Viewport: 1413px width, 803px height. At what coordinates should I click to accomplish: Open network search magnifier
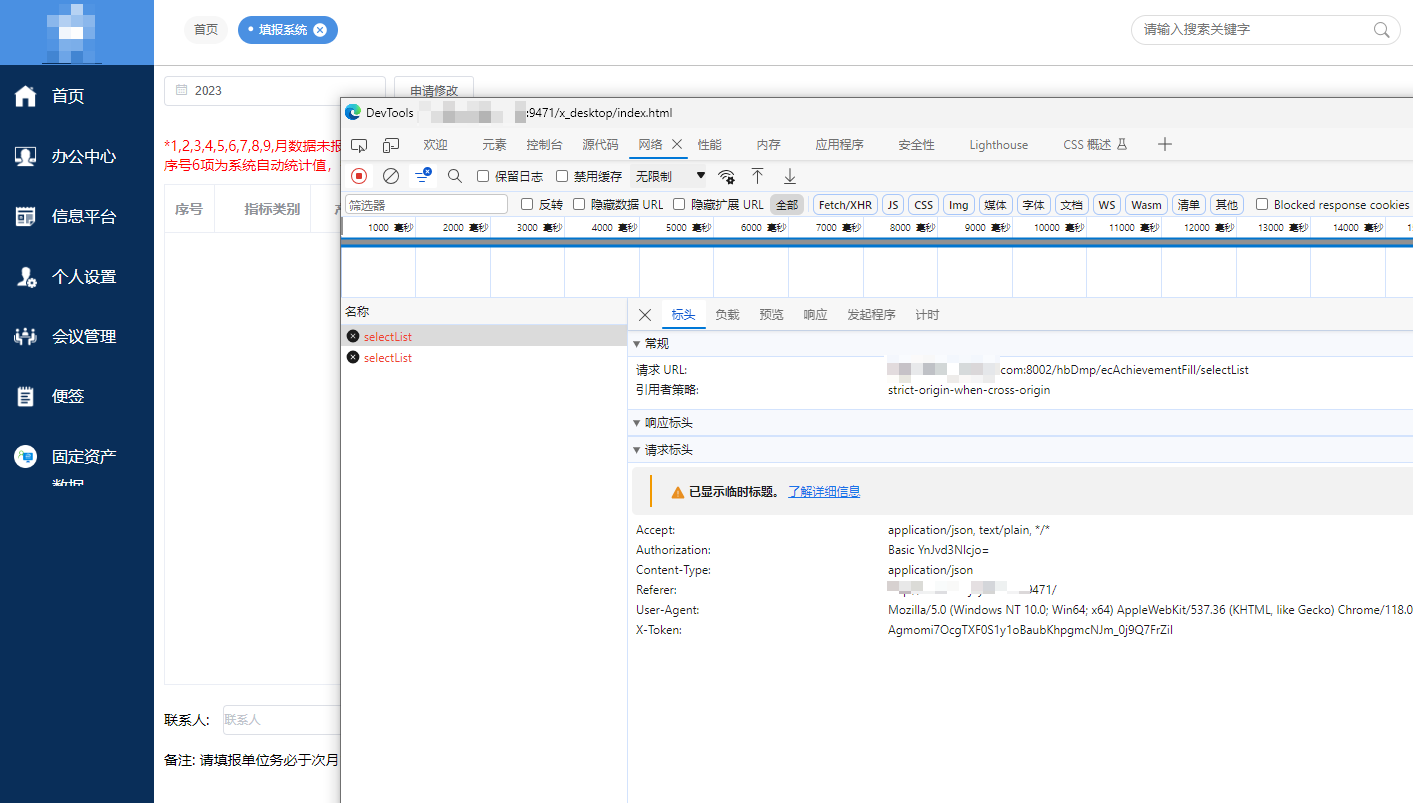coord(455,176)
